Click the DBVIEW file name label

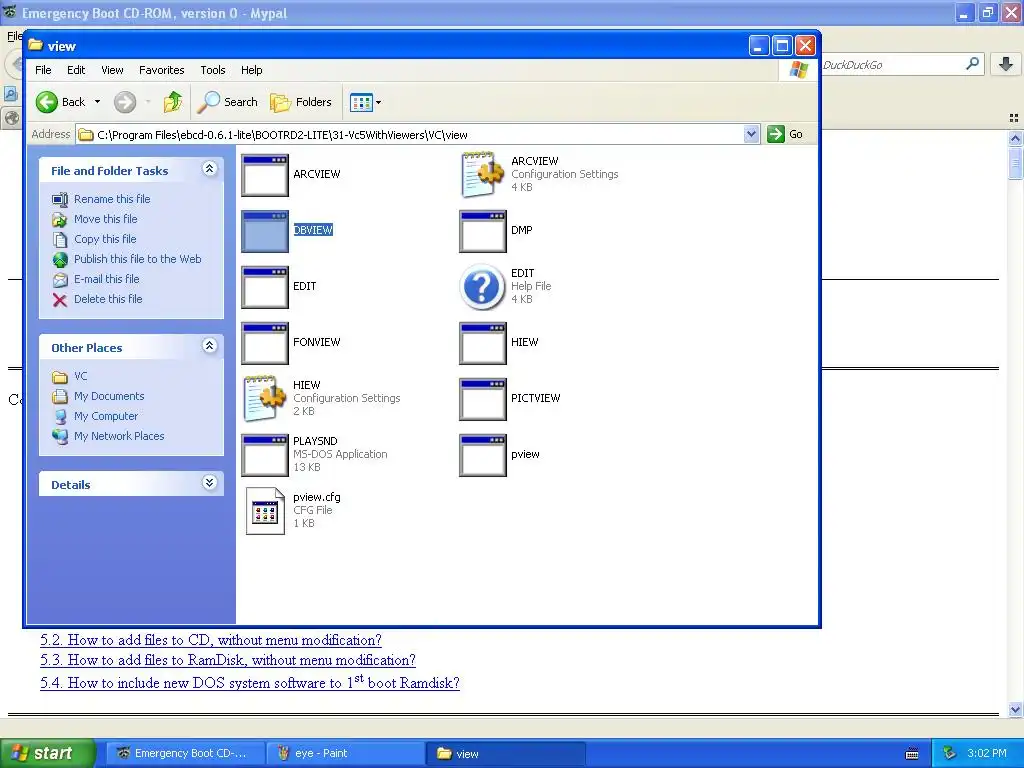point(313,230)
